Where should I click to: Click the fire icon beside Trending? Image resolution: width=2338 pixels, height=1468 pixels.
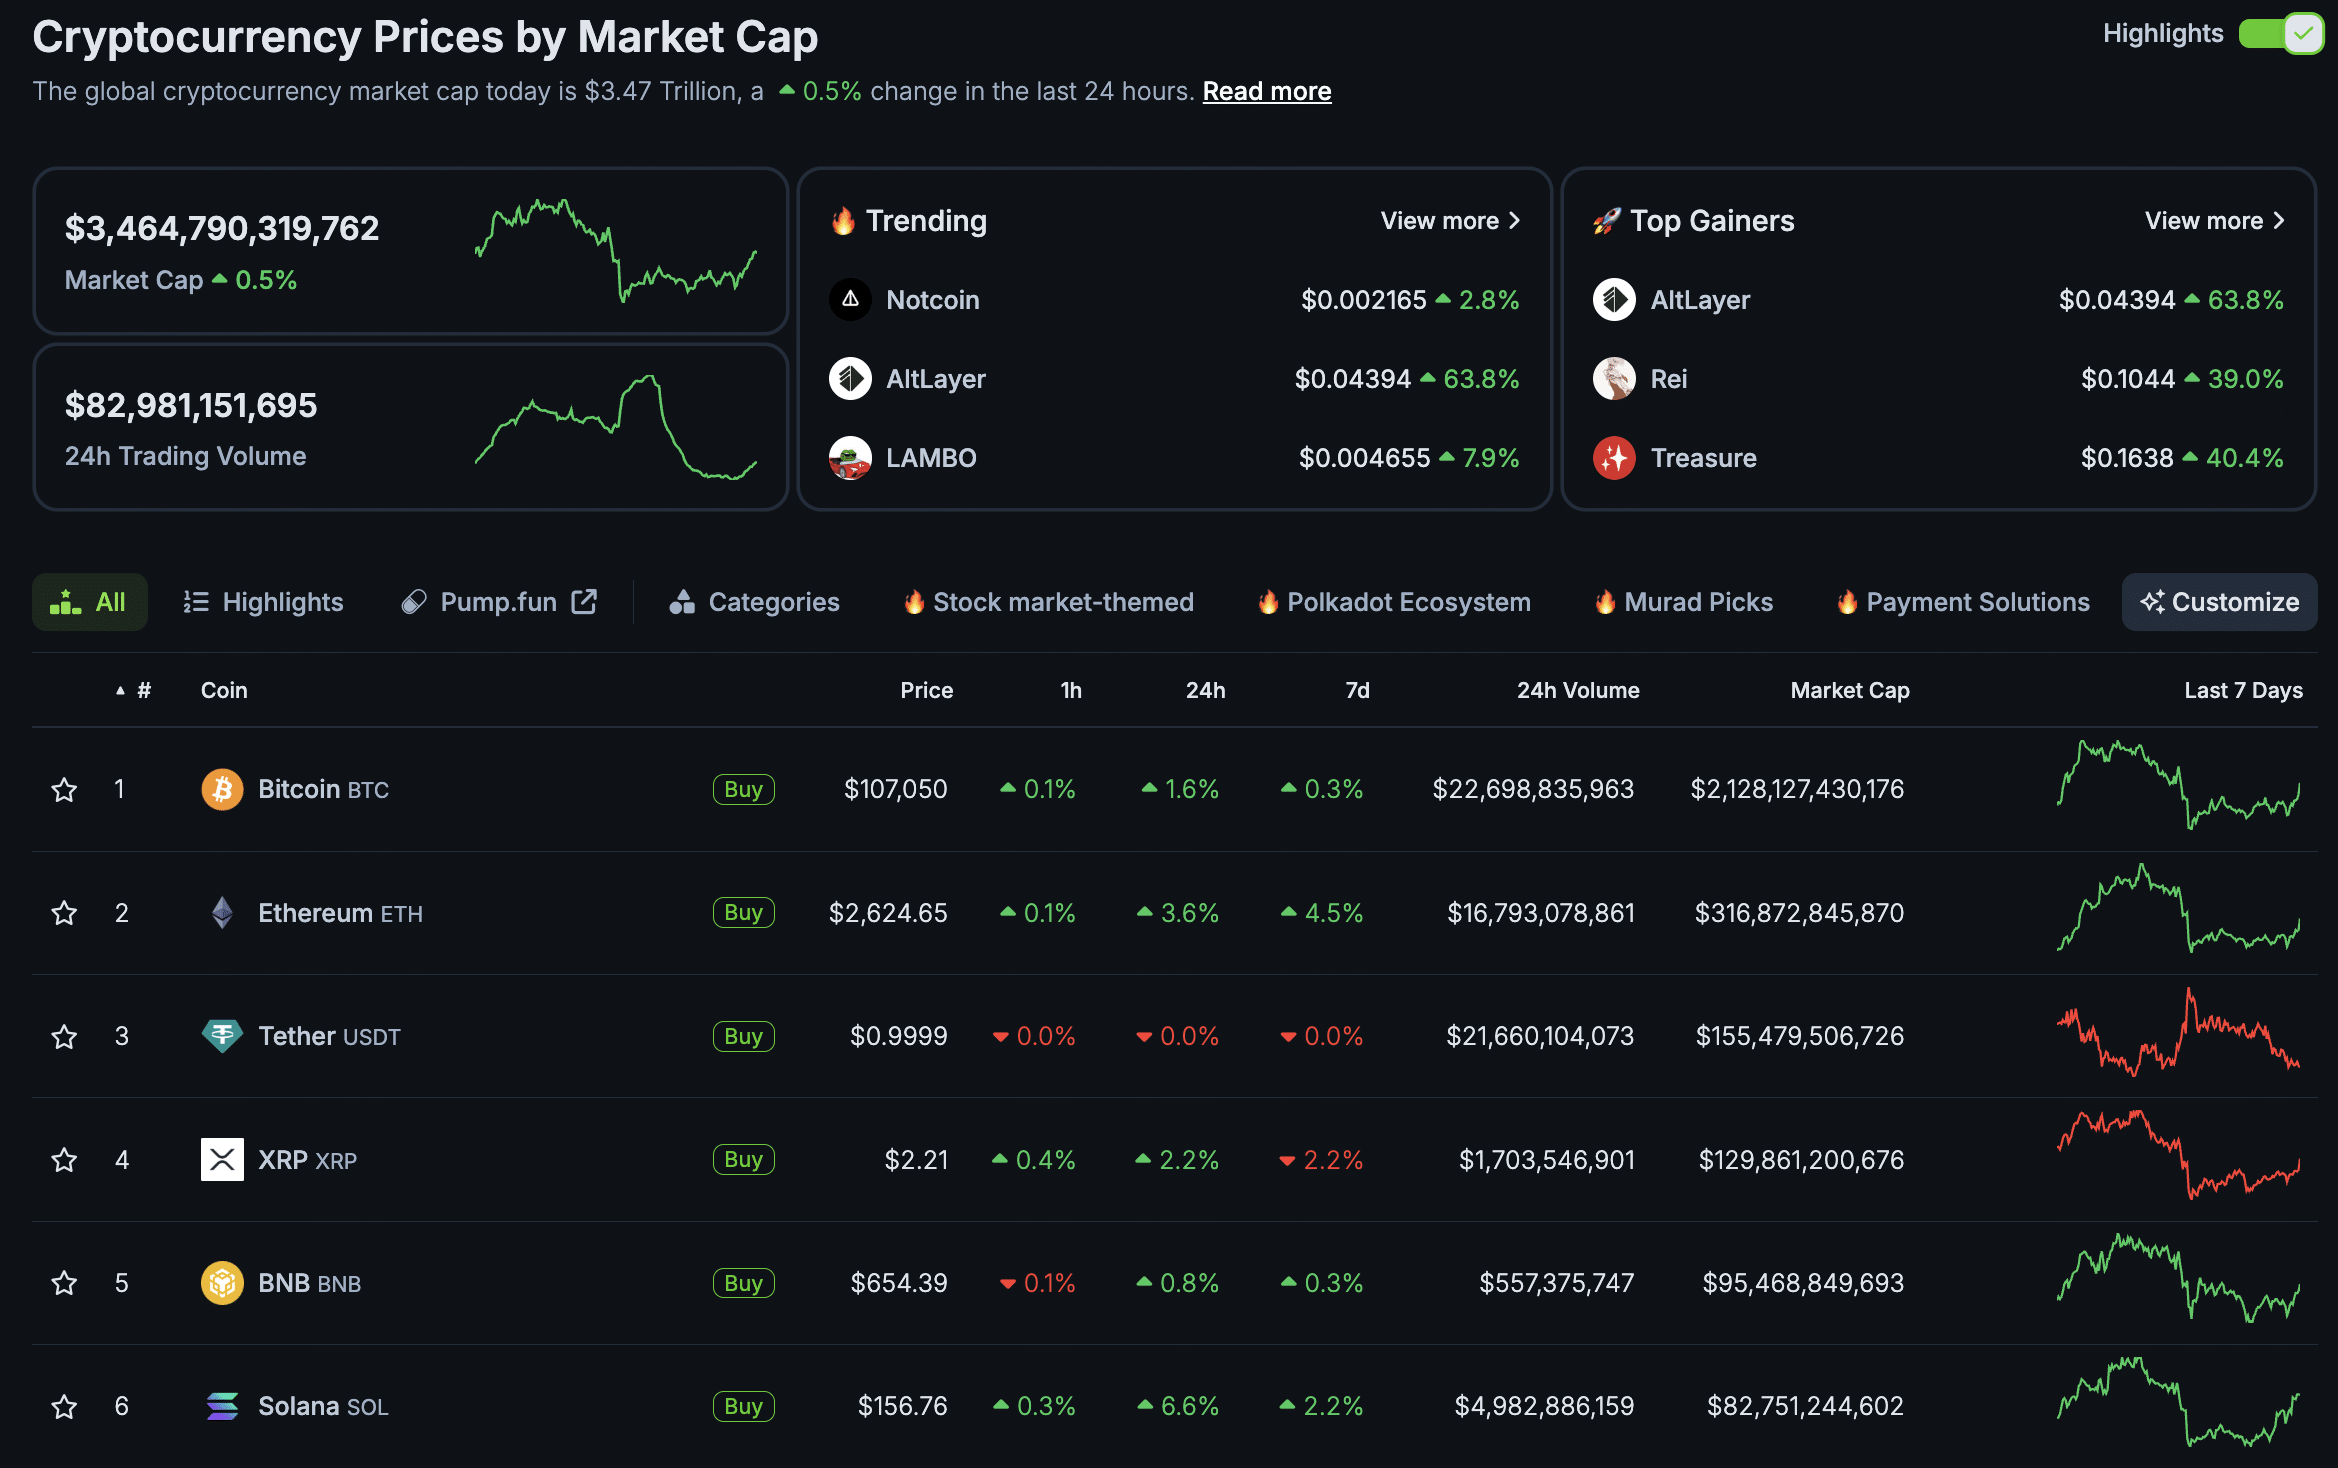tap(843, 221)
